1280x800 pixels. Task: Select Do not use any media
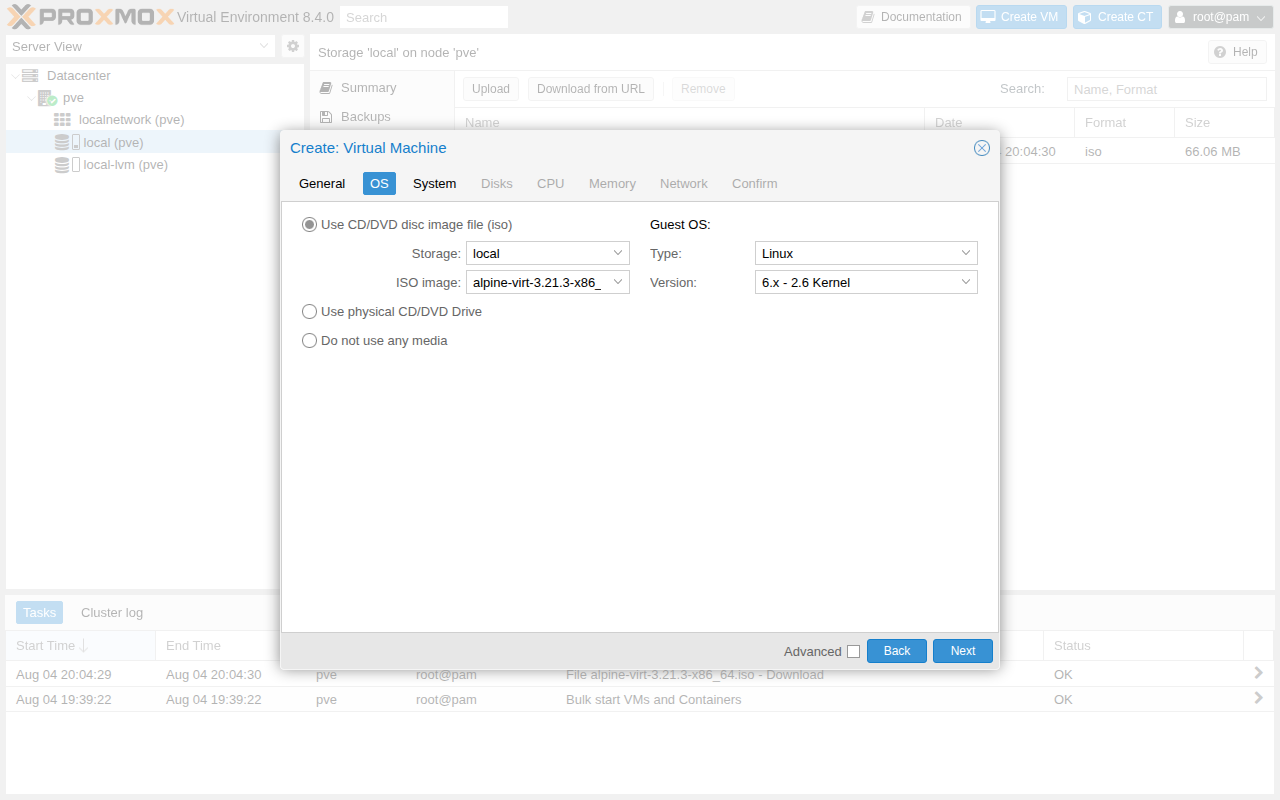click(310, 341)
